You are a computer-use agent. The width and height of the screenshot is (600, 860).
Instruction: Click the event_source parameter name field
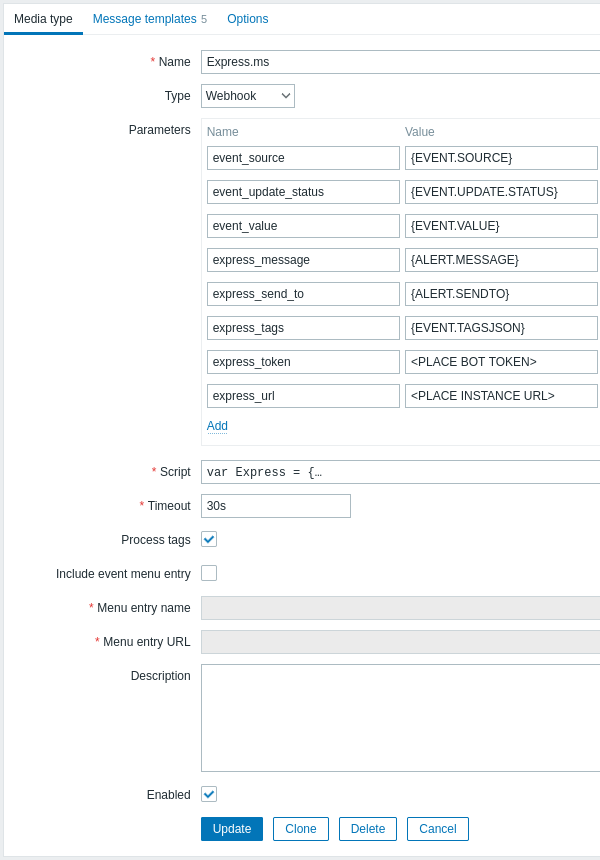coord(303,158)
